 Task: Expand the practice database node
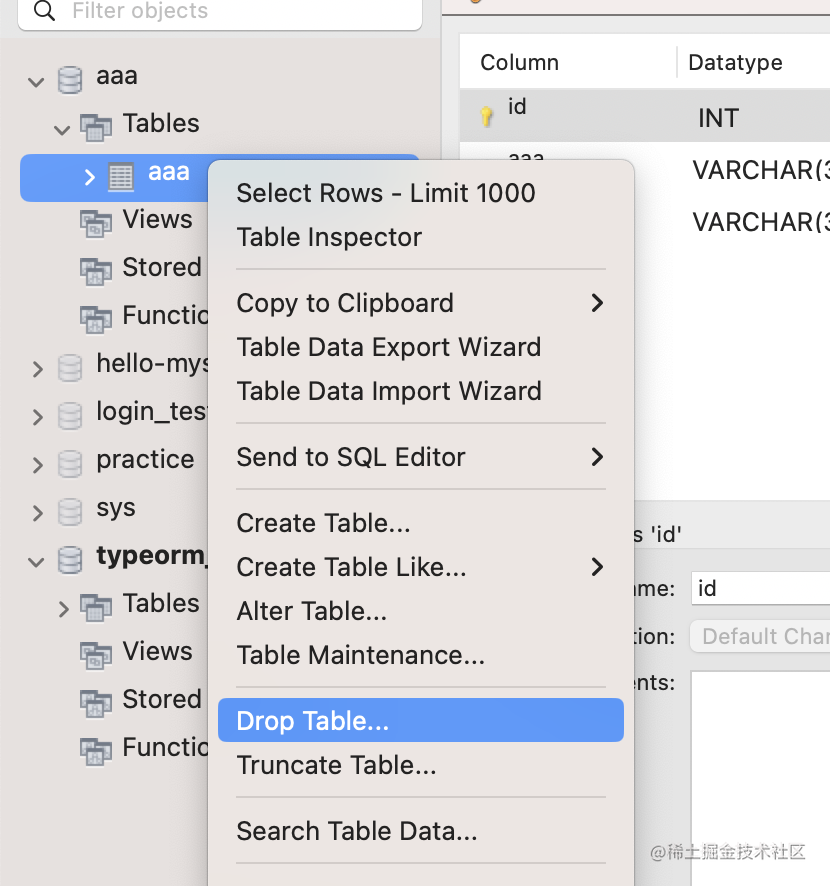click(37, 464)
